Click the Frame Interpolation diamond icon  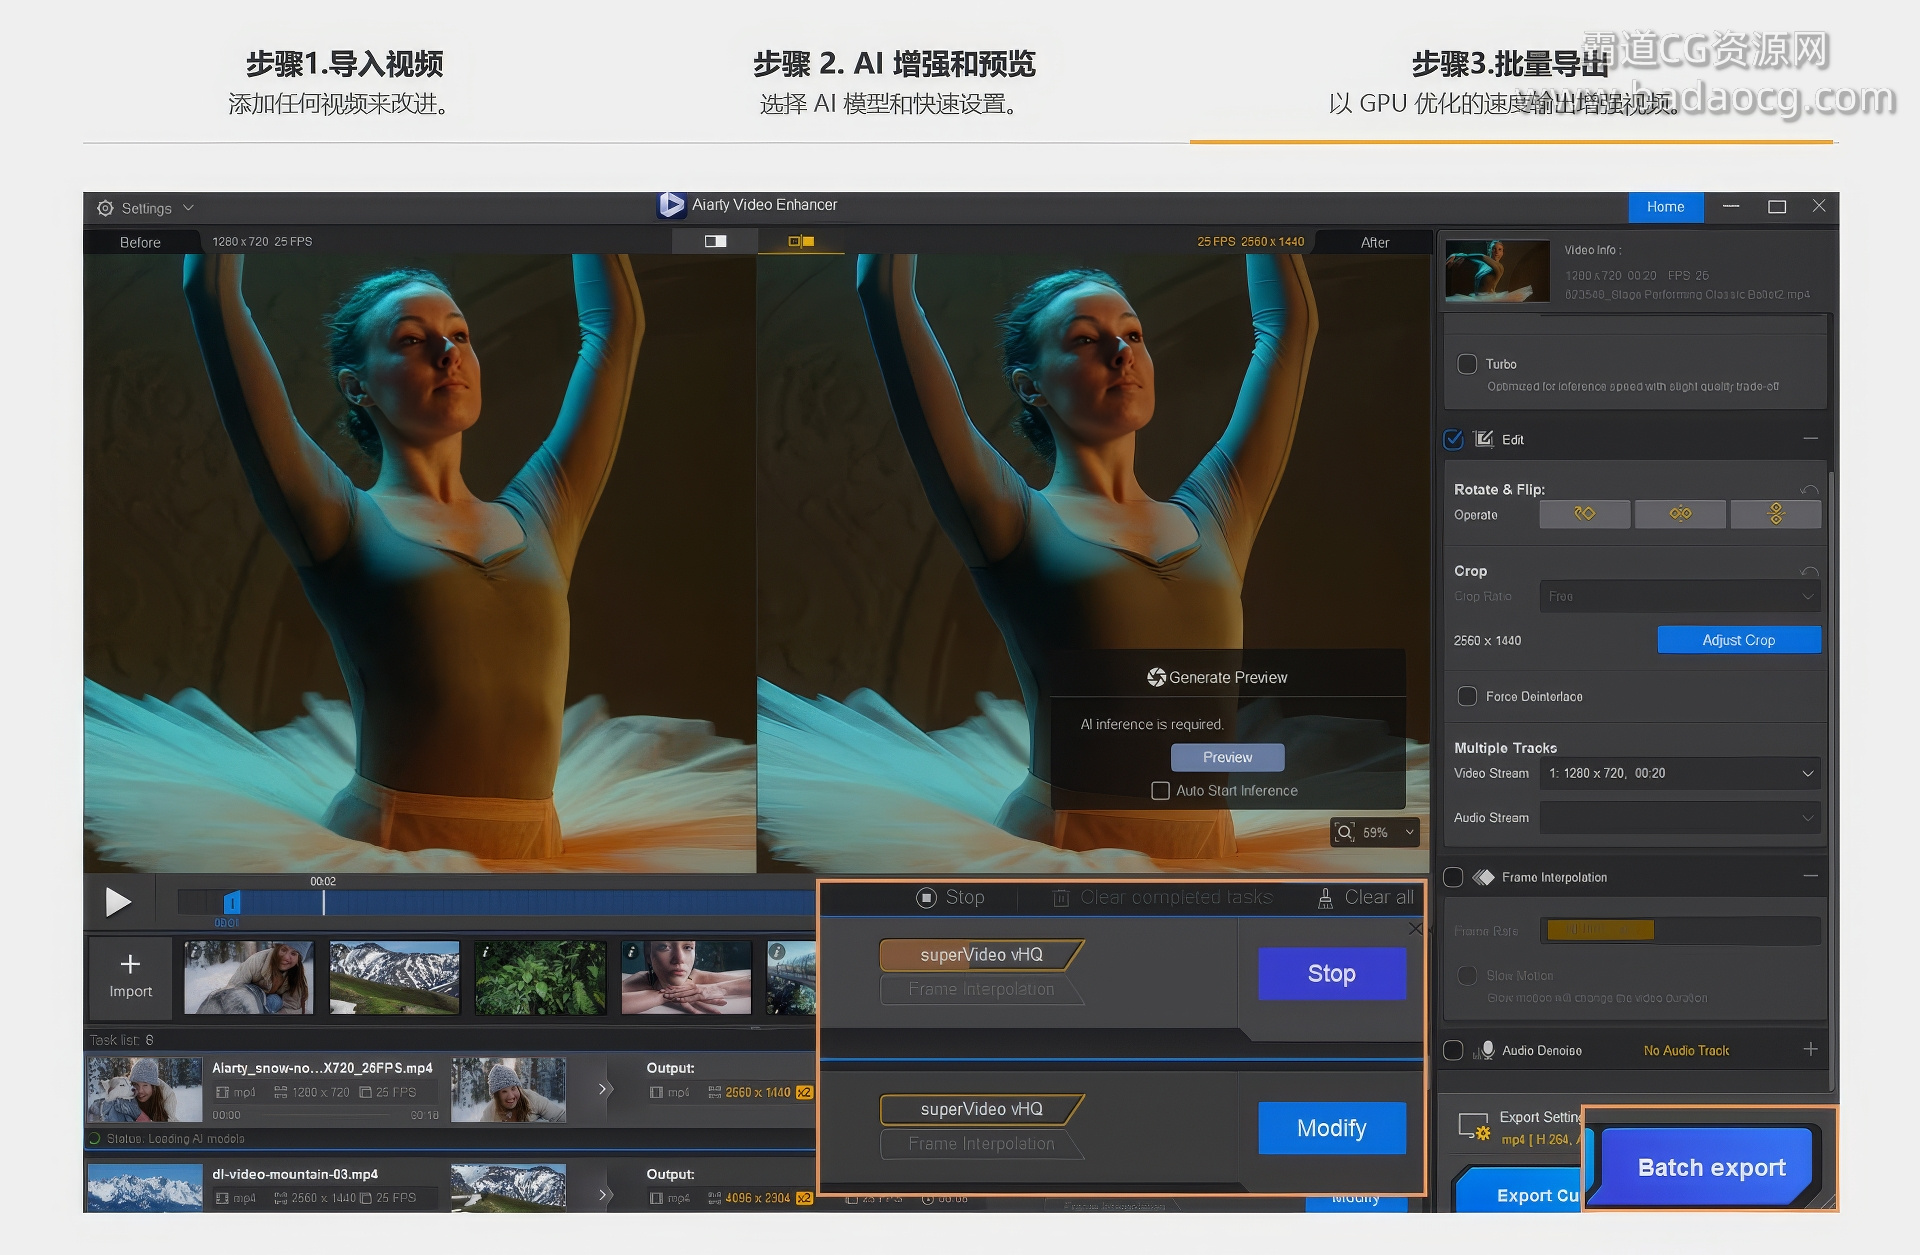pyautogui.click(x=1483, y=877)
